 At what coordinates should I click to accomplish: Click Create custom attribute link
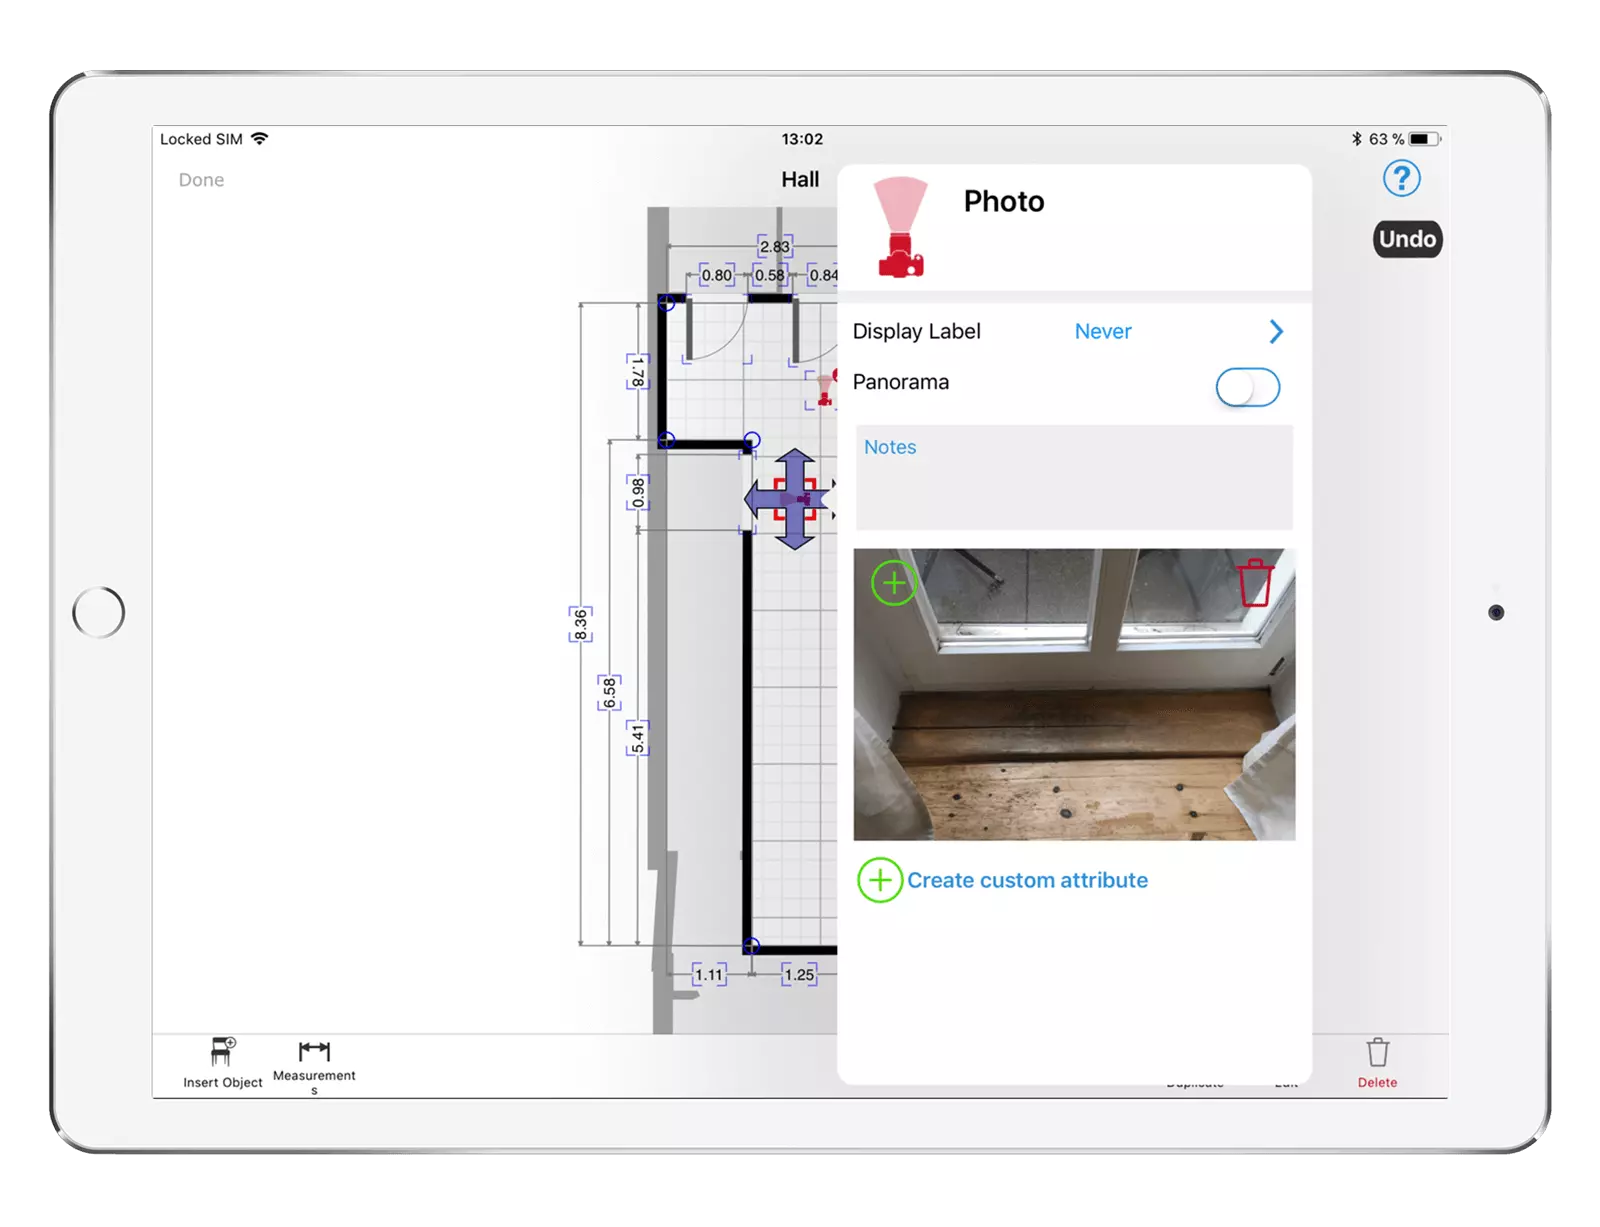[x=1027, y=880]
